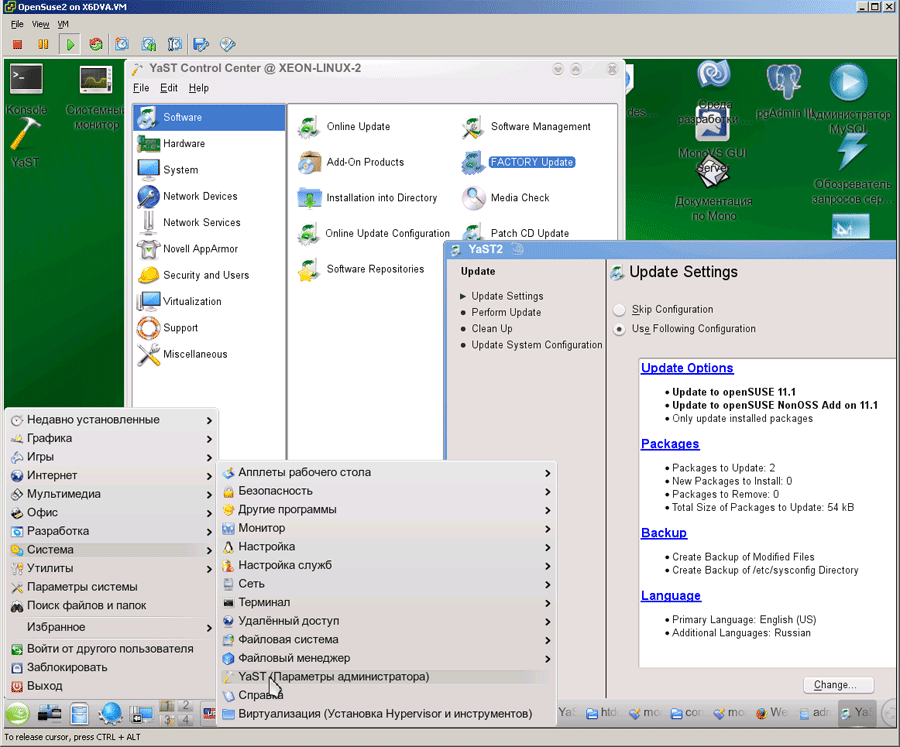Click blue globe icon in taskbar

pos(110,714)
